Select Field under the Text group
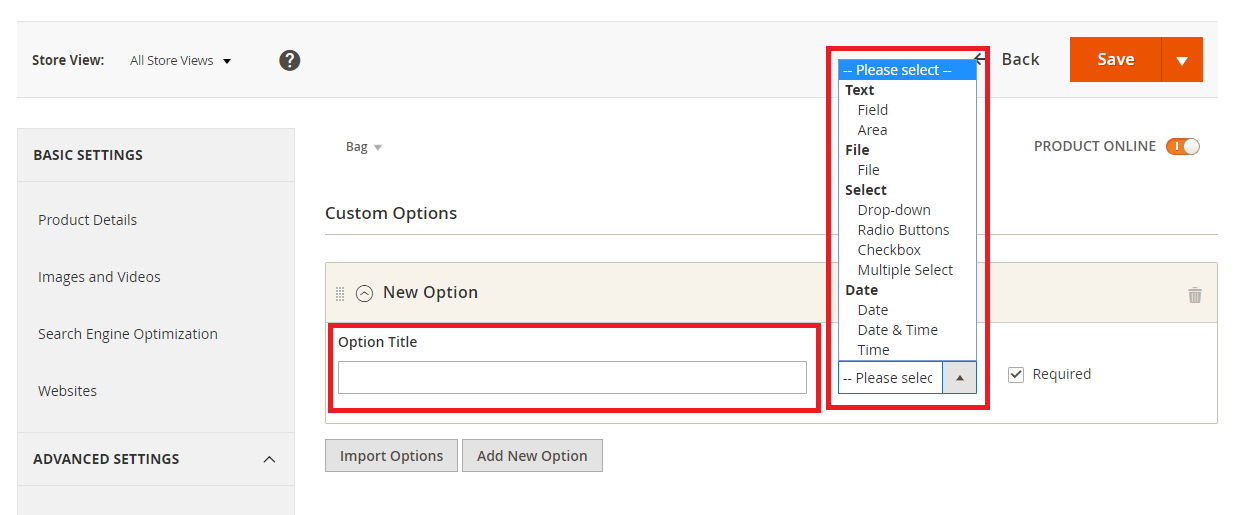The width and height of the screenshot is (1238, 515). click(872, 110)
